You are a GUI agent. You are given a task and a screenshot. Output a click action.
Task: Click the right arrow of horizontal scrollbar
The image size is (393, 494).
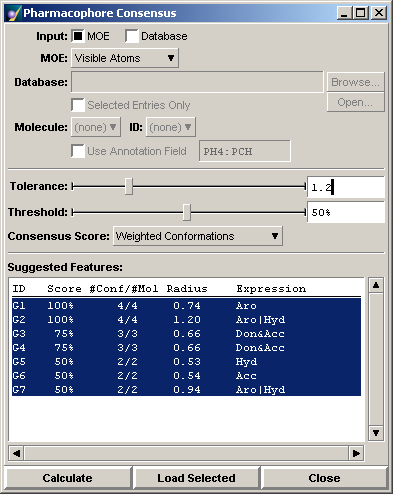pos(356,453)
